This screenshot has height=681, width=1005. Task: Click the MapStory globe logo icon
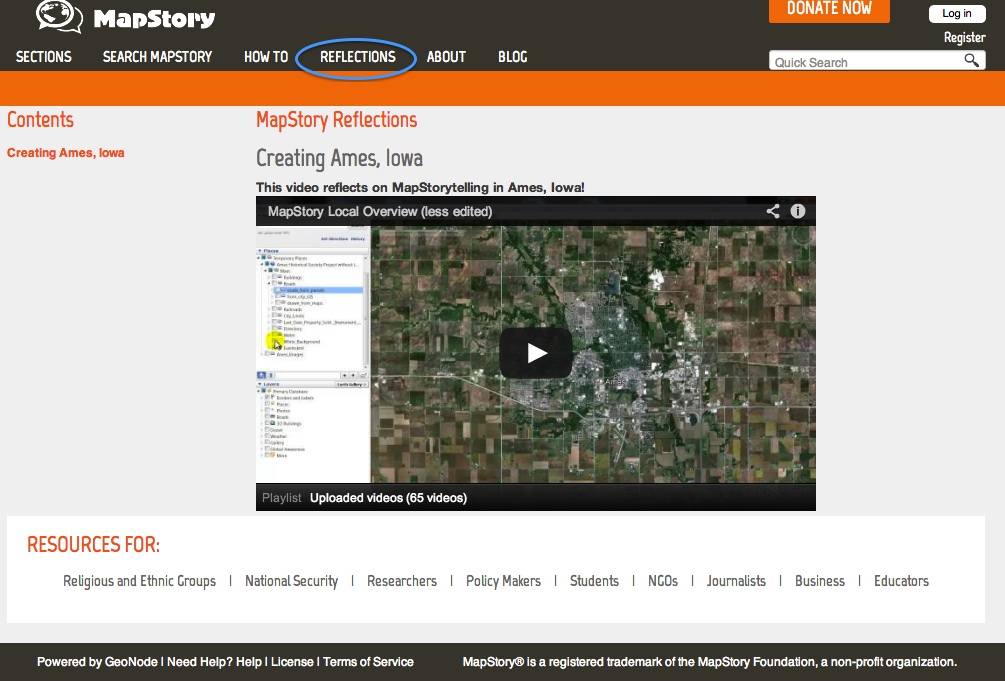(60, 17)
